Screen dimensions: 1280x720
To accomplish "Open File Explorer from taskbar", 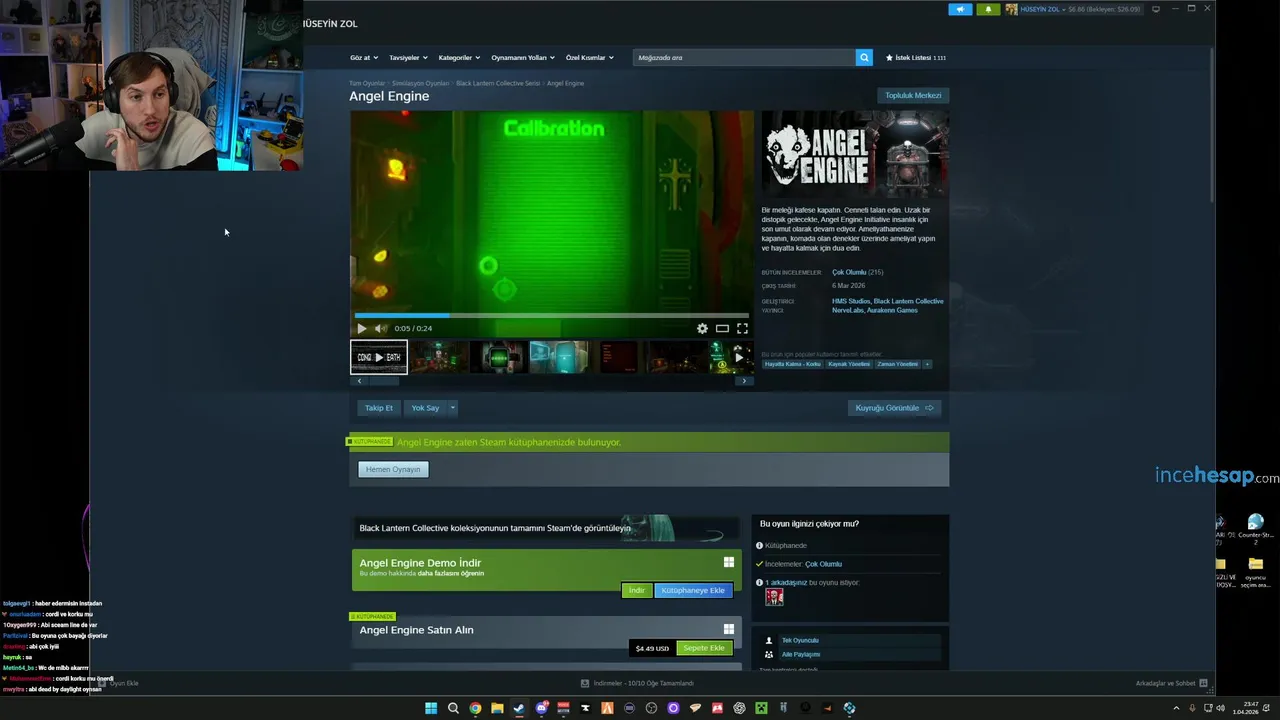I will 497,708.
